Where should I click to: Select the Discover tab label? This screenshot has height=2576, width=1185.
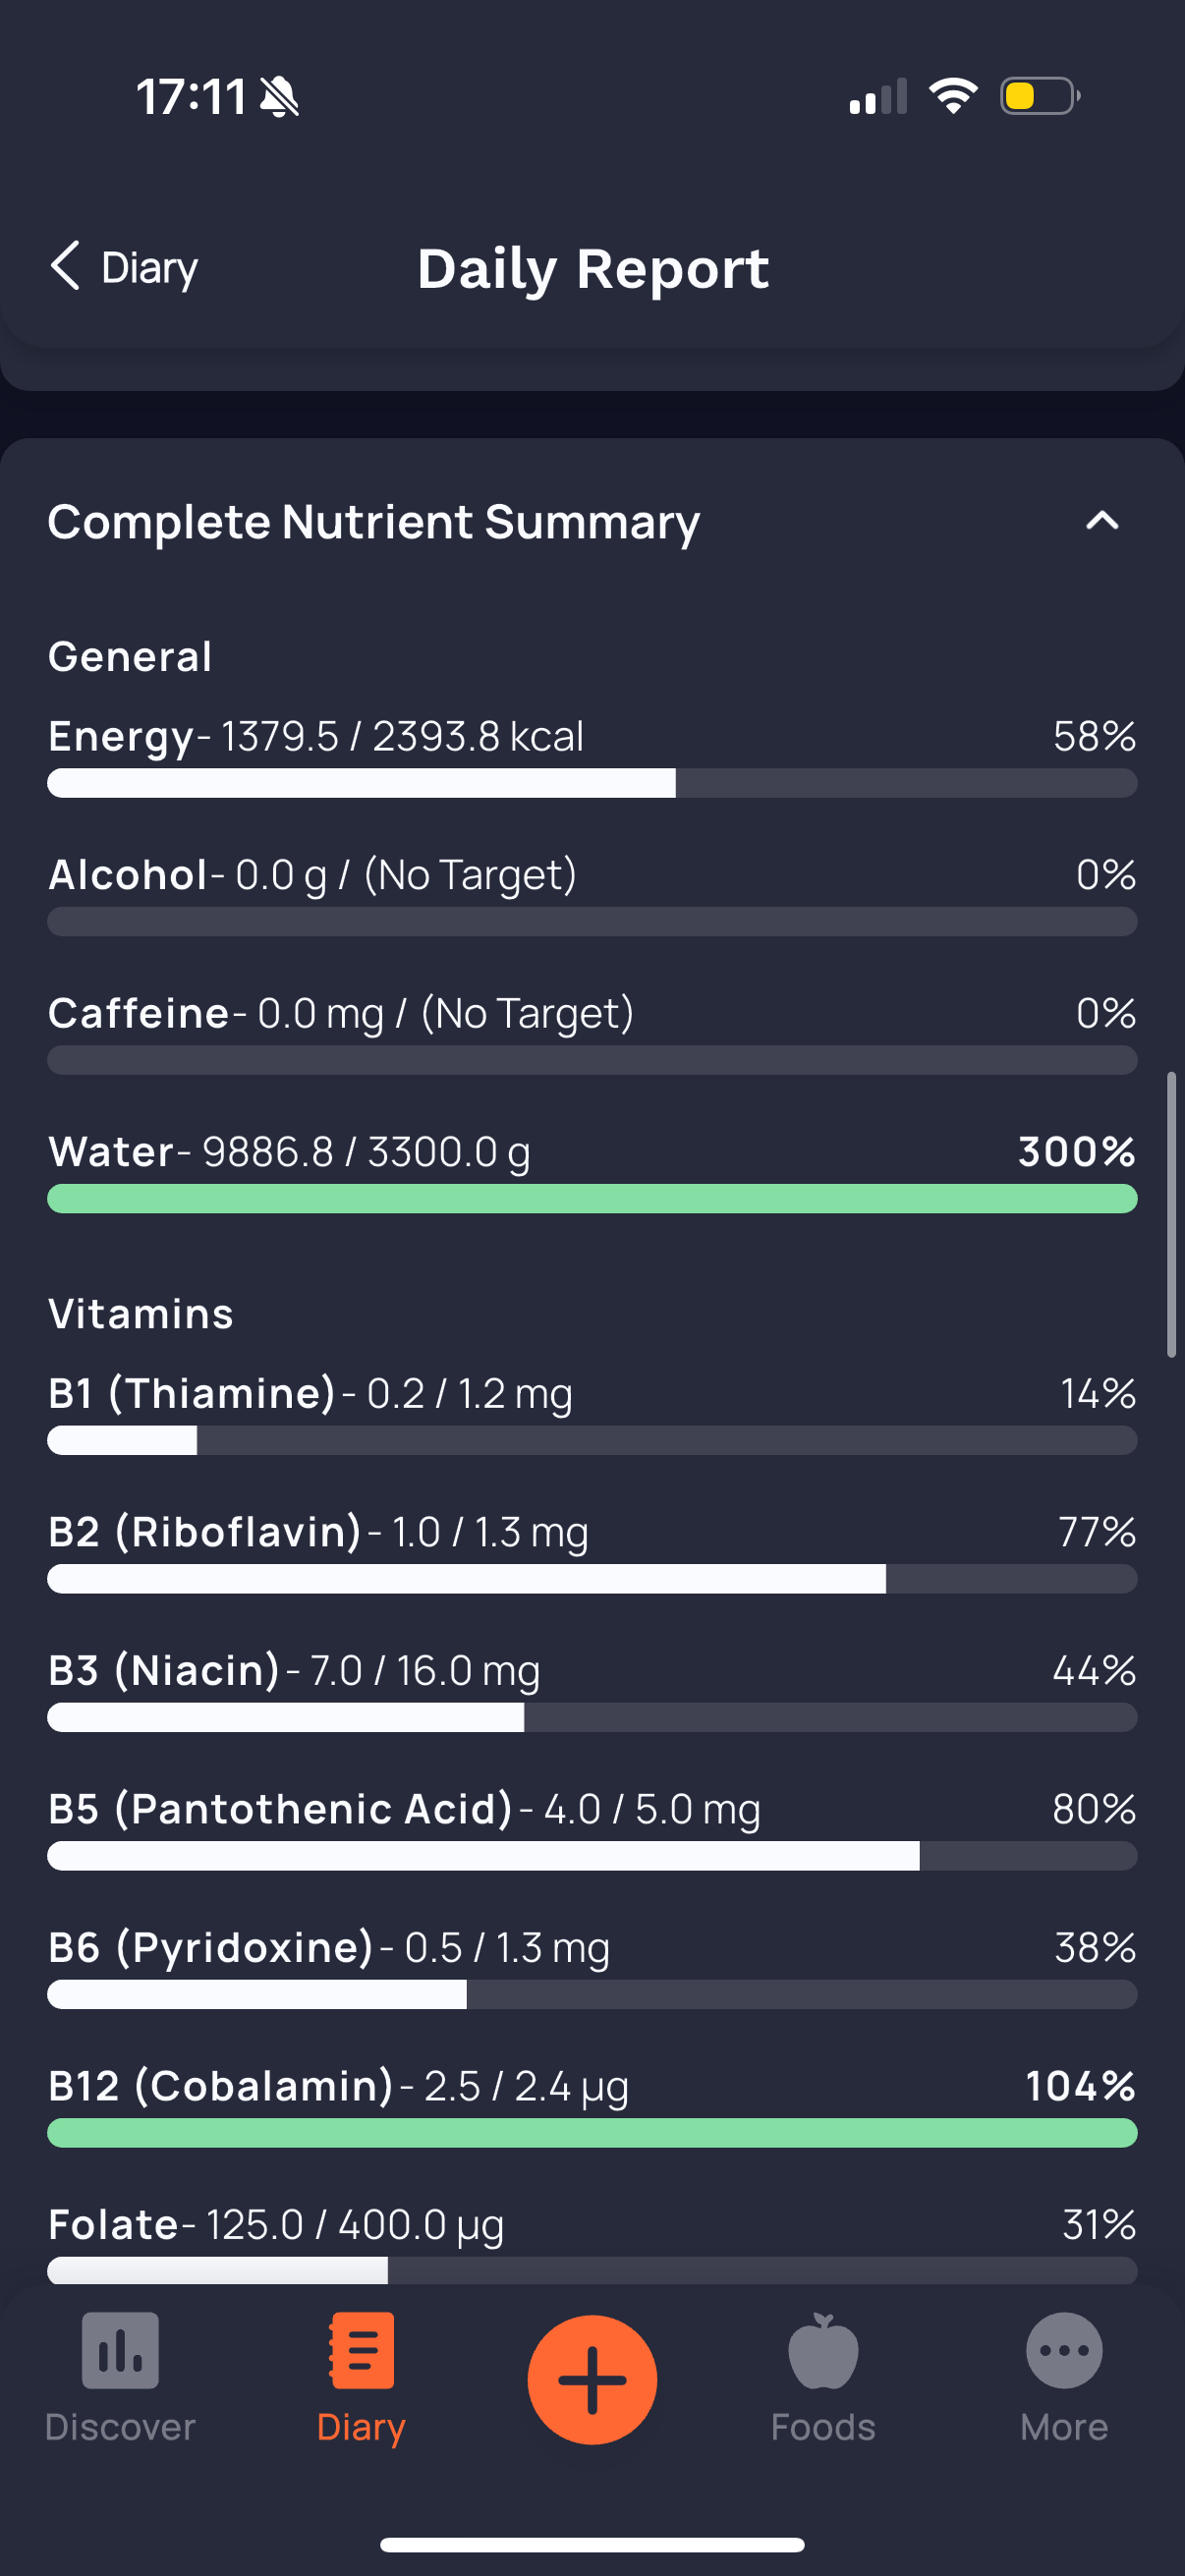click(120, 2427)
